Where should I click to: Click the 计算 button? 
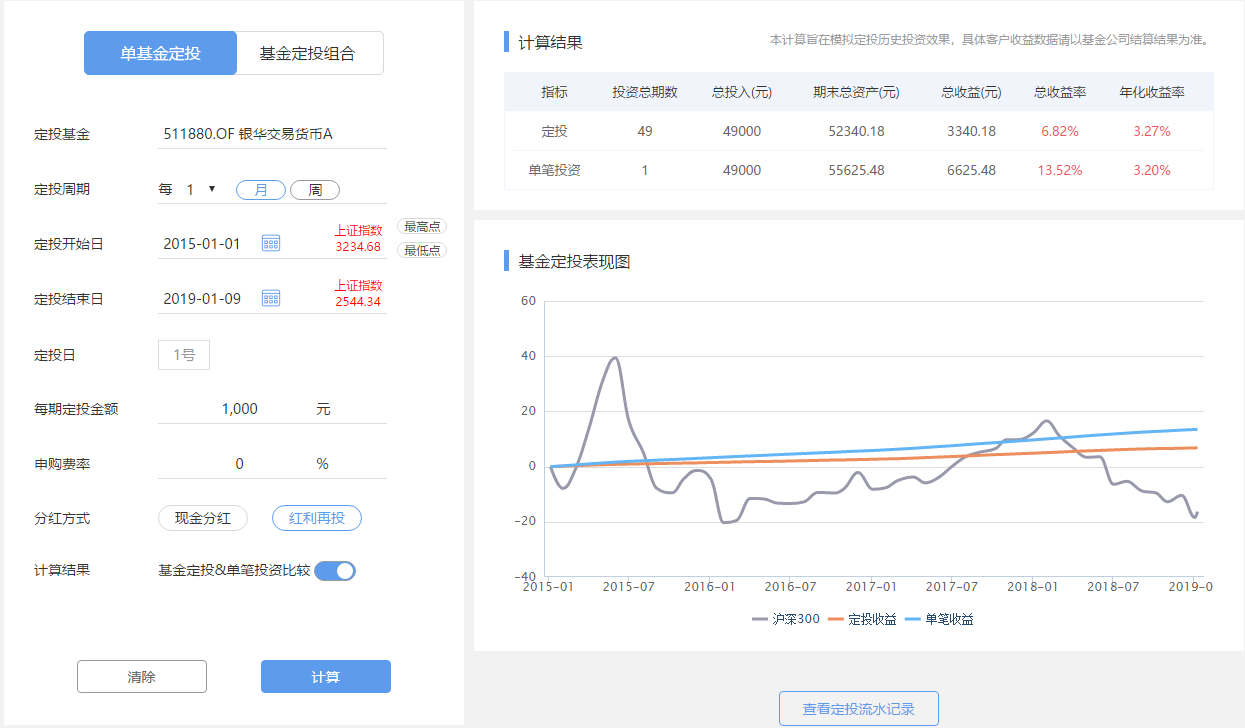click(326, 677)
